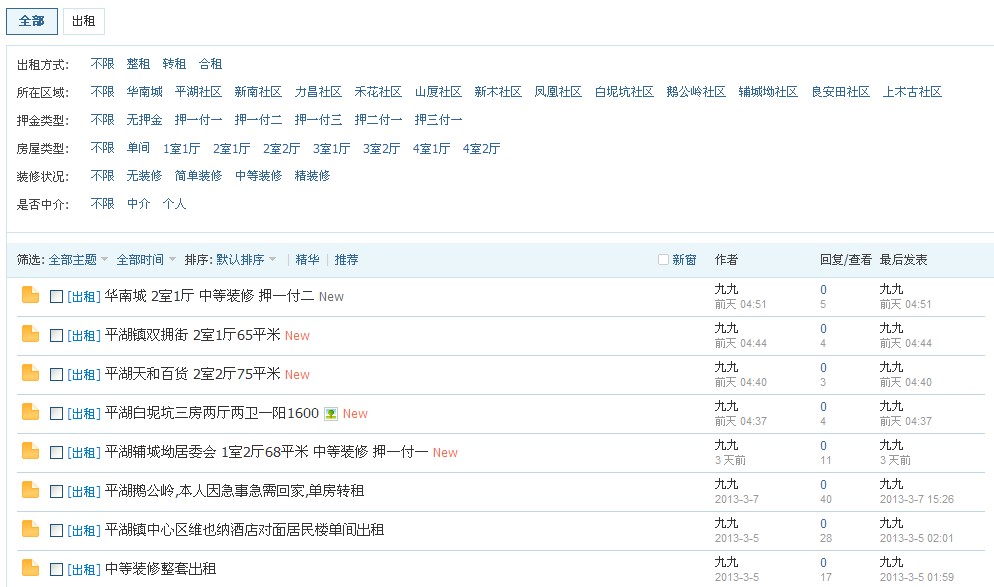Select 精装修 decoration status
This screenshot has height=587, width=994.
click(x=313, y=176)
